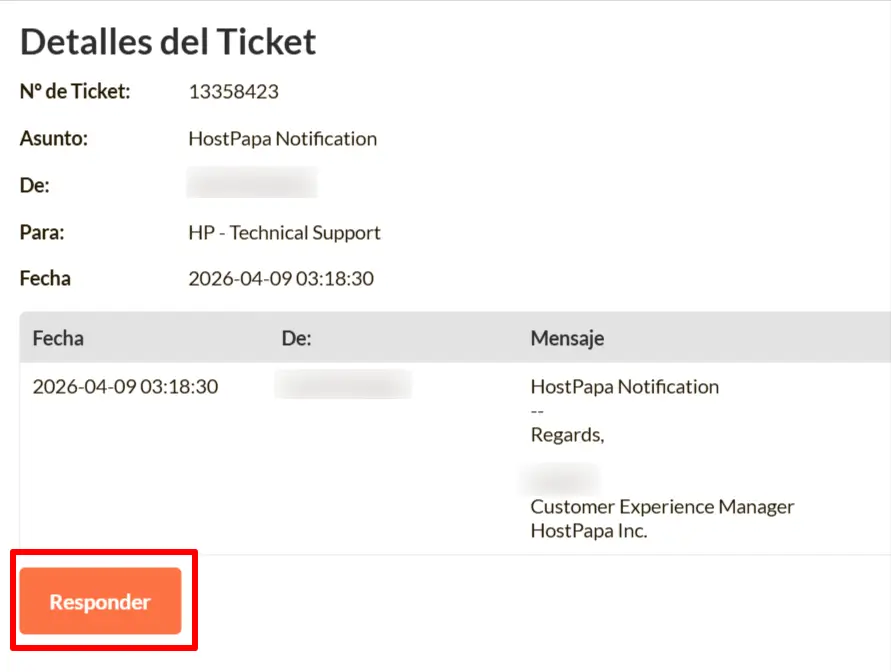Click the De: column header in the table
Screen dimensions: 891x672
[297, 338]
